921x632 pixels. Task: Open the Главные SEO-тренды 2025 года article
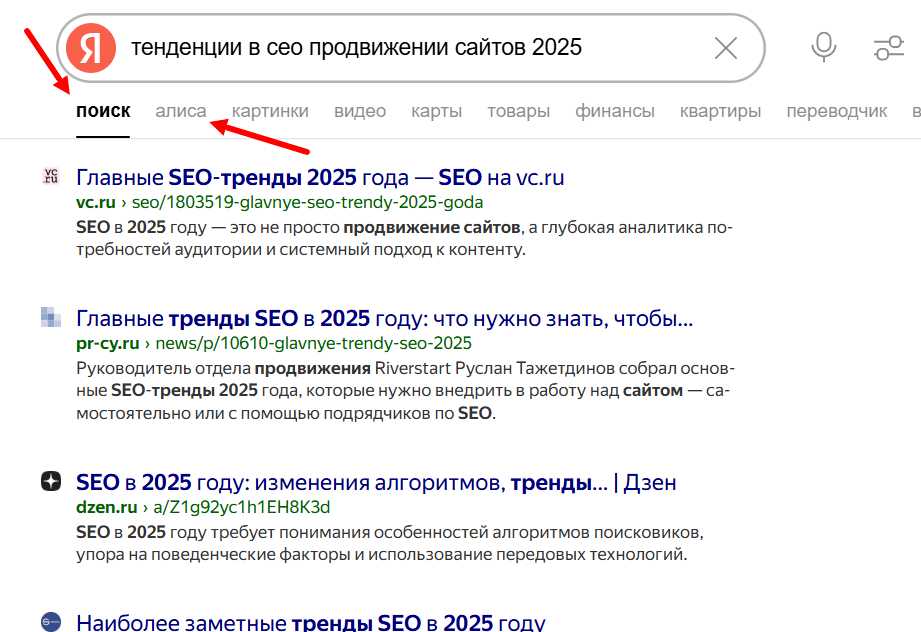tap(318, 176)
